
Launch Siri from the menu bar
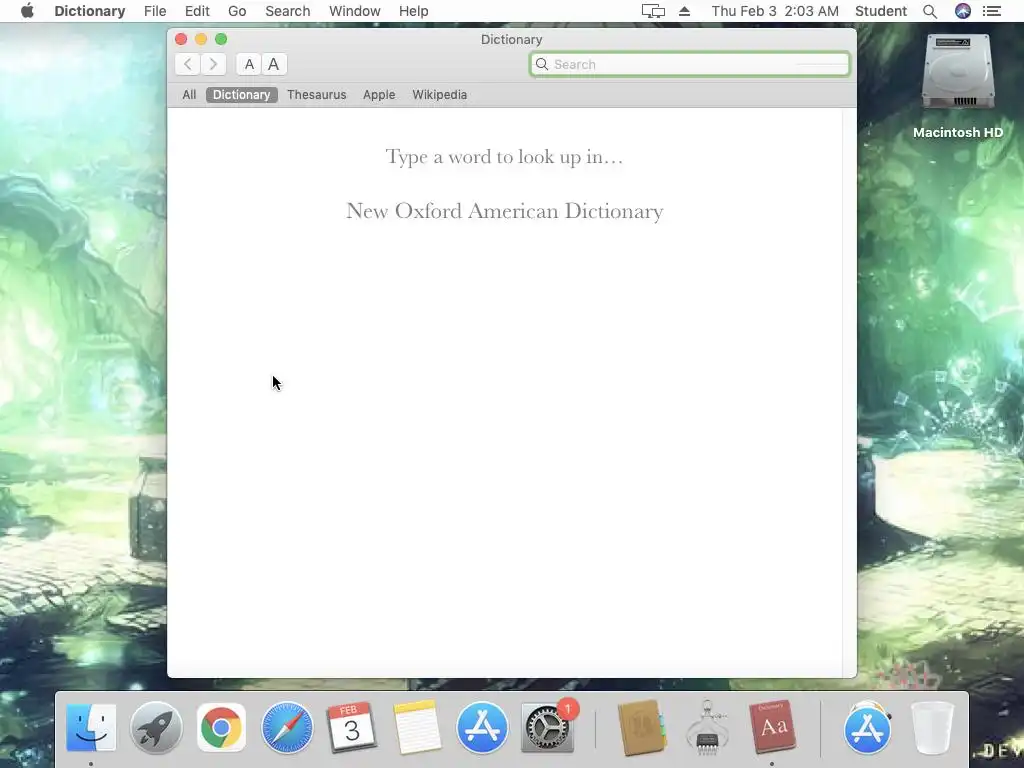tap(963, 11)
